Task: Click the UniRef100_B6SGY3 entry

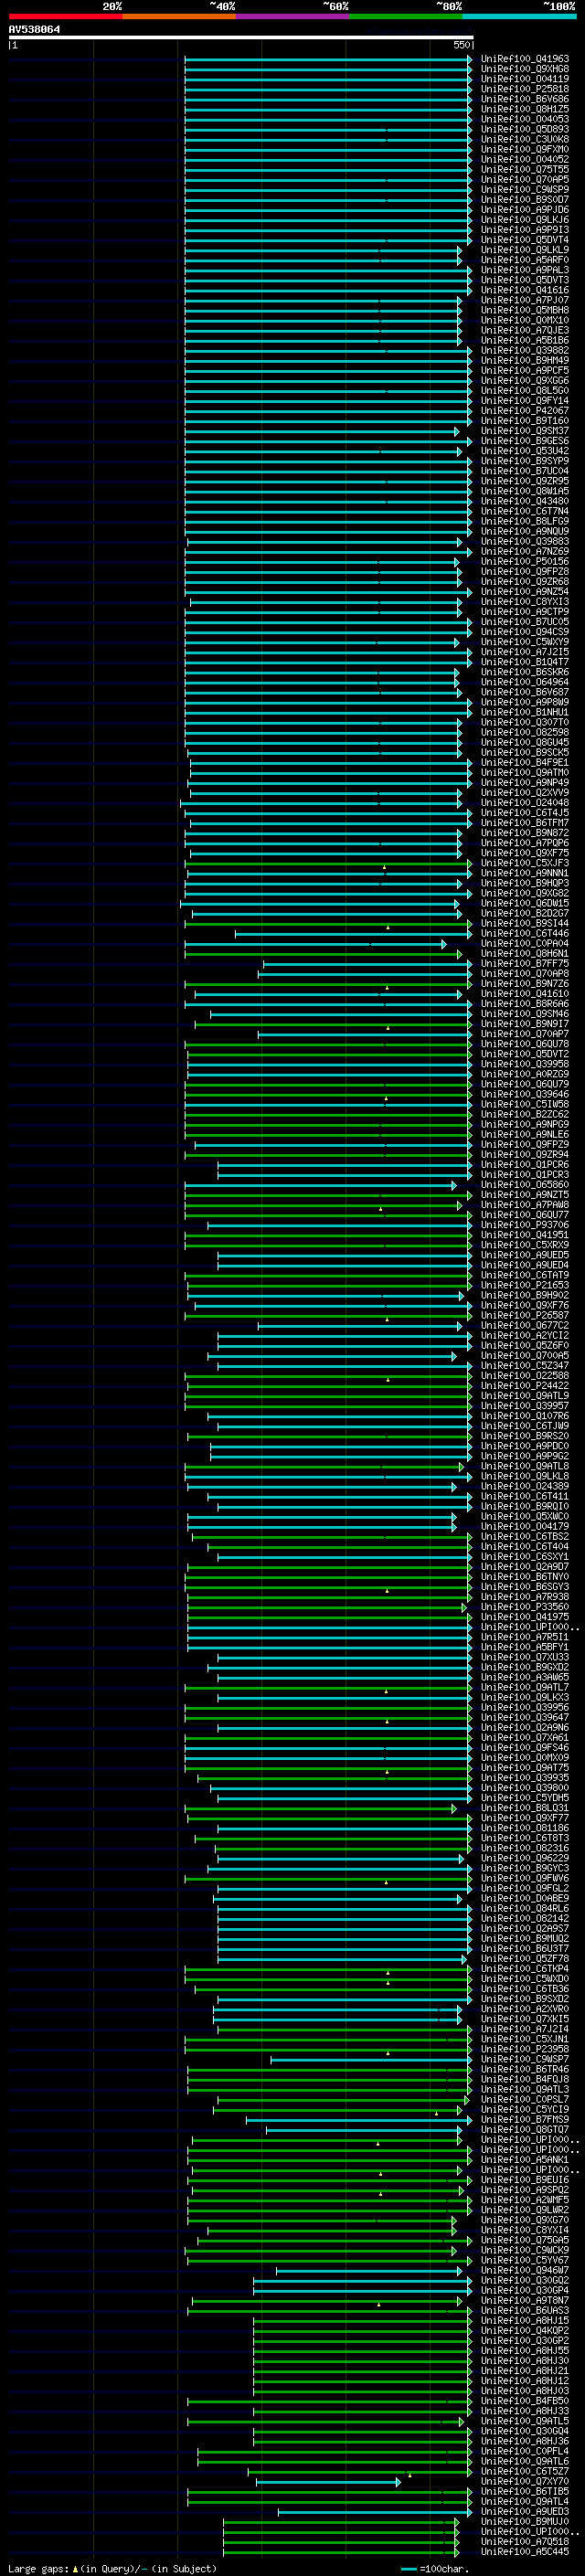Action: coord(525,1587)
